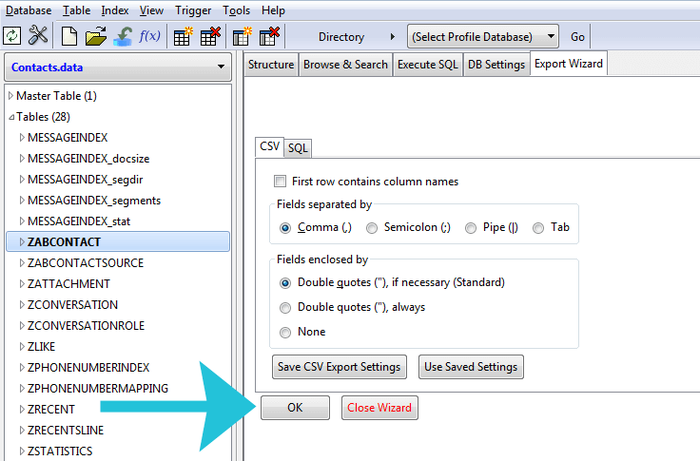Expand the ZRECENT table node

tap(21, 409)
